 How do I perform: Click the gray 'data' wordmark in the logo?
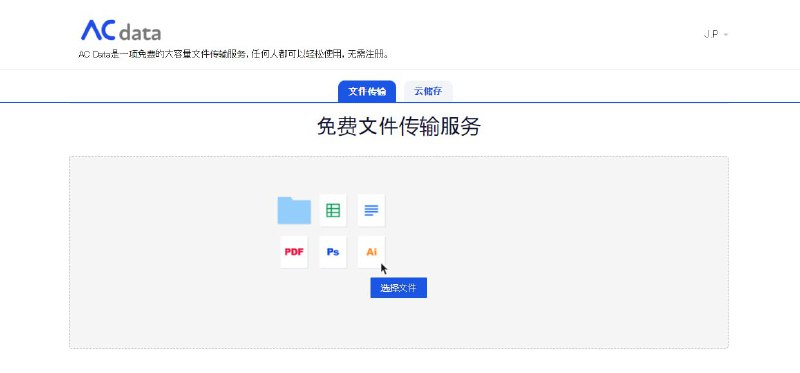140,33
